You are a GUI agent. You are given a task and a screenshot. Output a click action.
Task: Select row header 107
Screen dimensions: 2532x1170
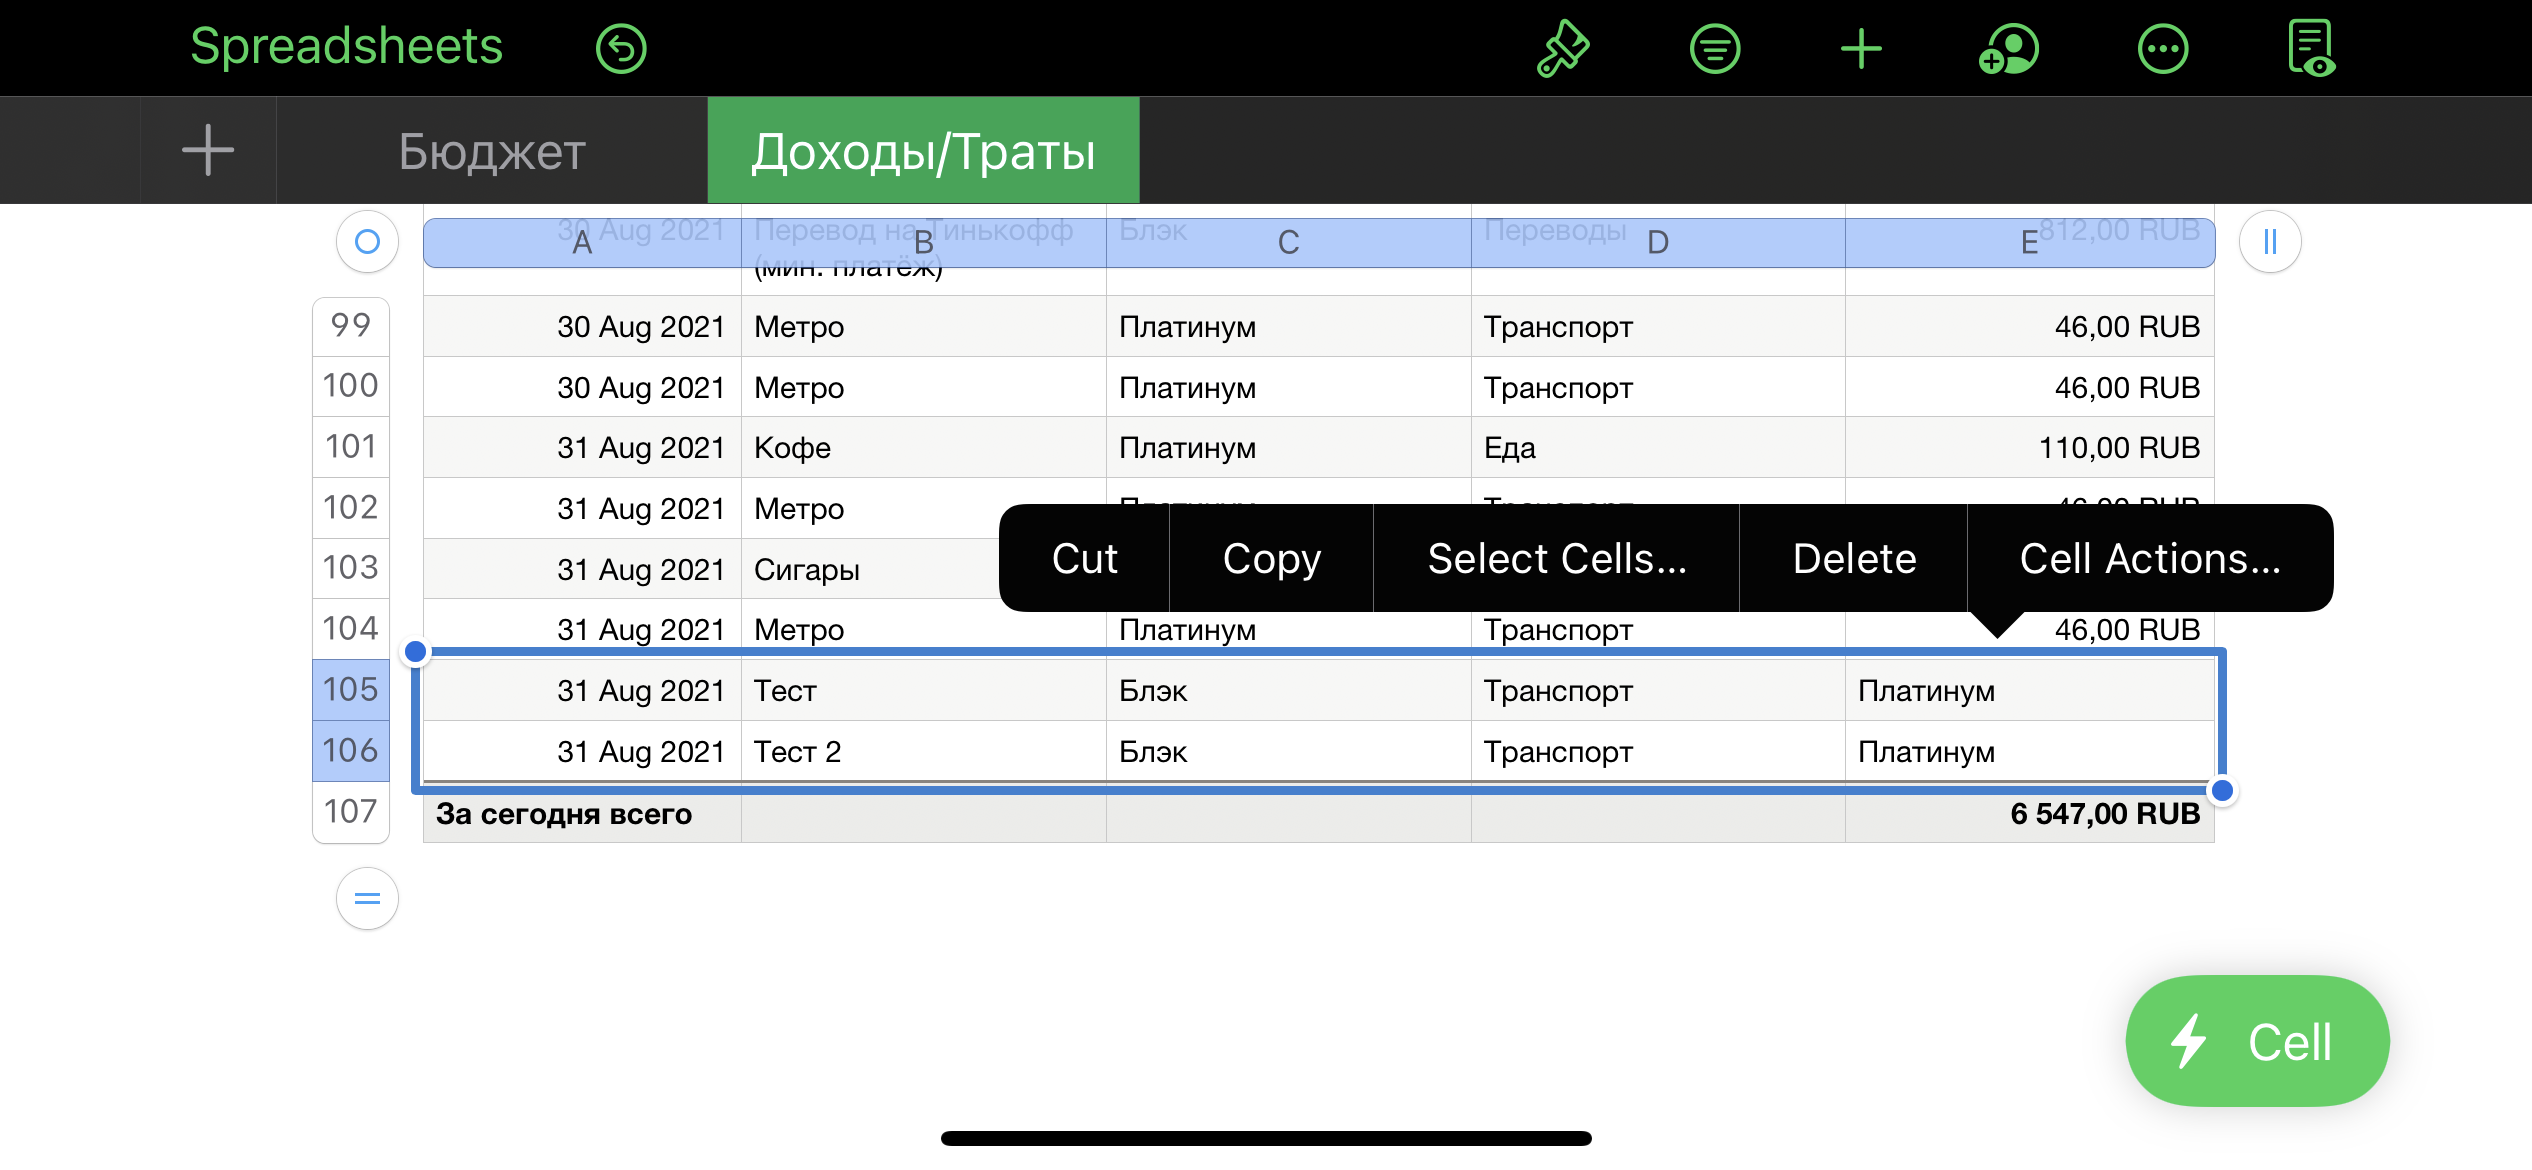tap(351, 811)
